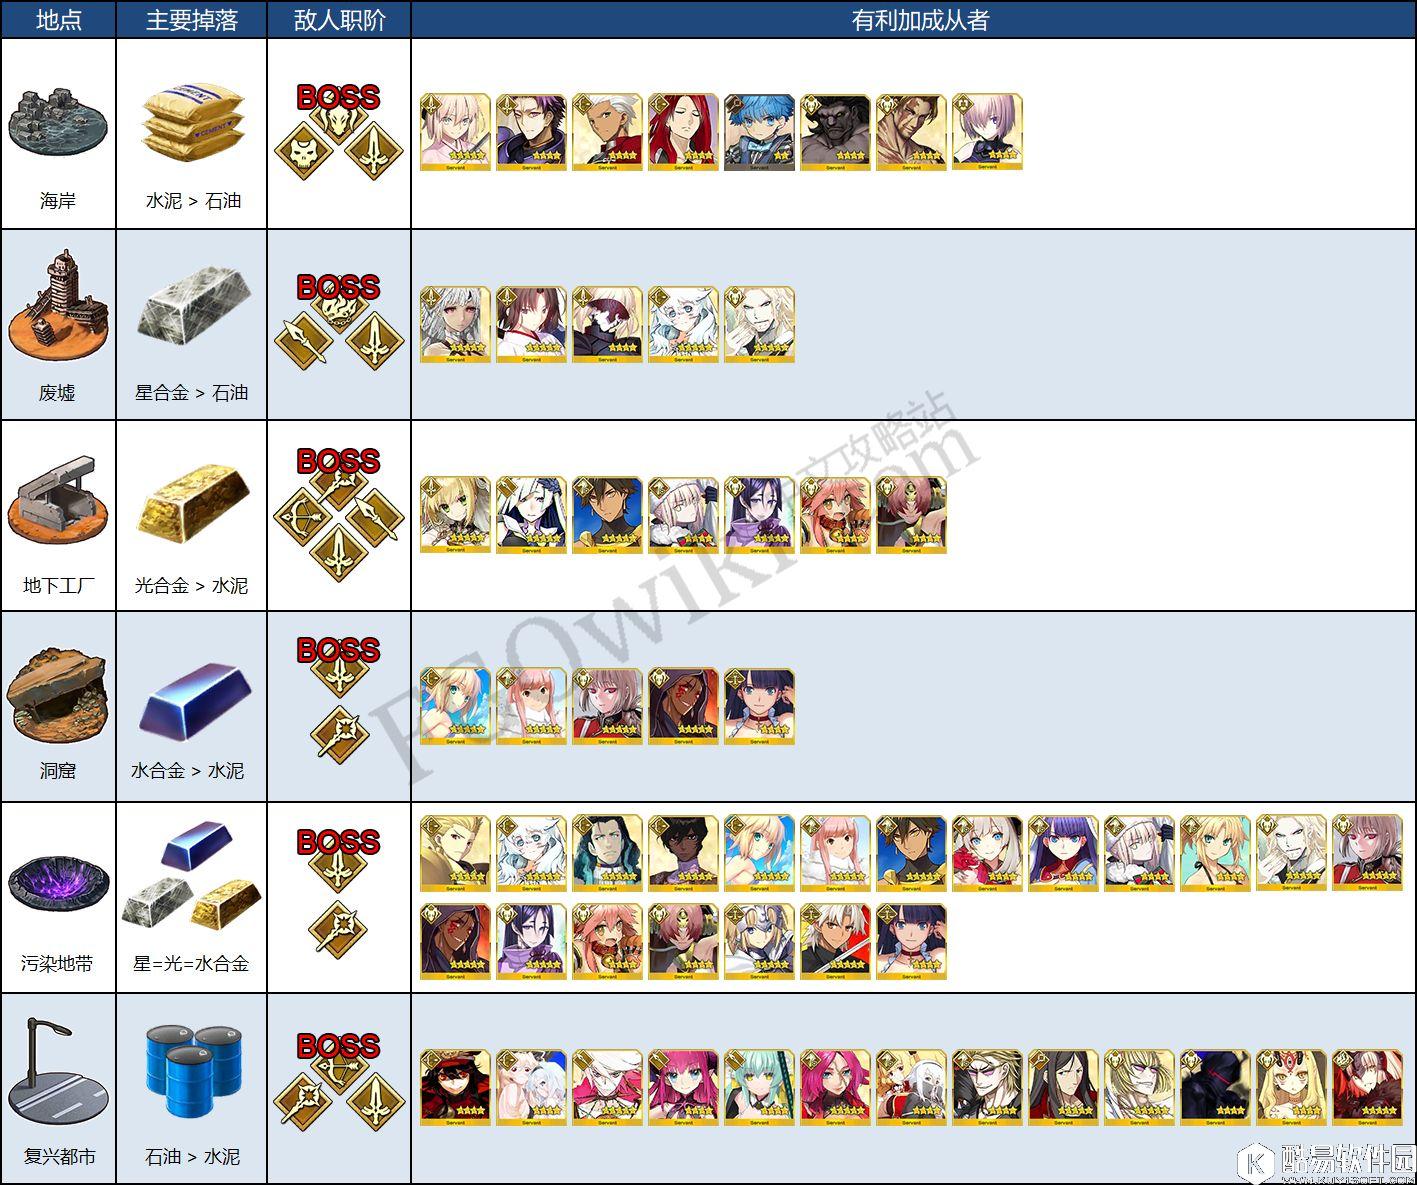Click the BOSS class icons in 海岸 row
1417x1185 pixels.
tap(339, 131)
